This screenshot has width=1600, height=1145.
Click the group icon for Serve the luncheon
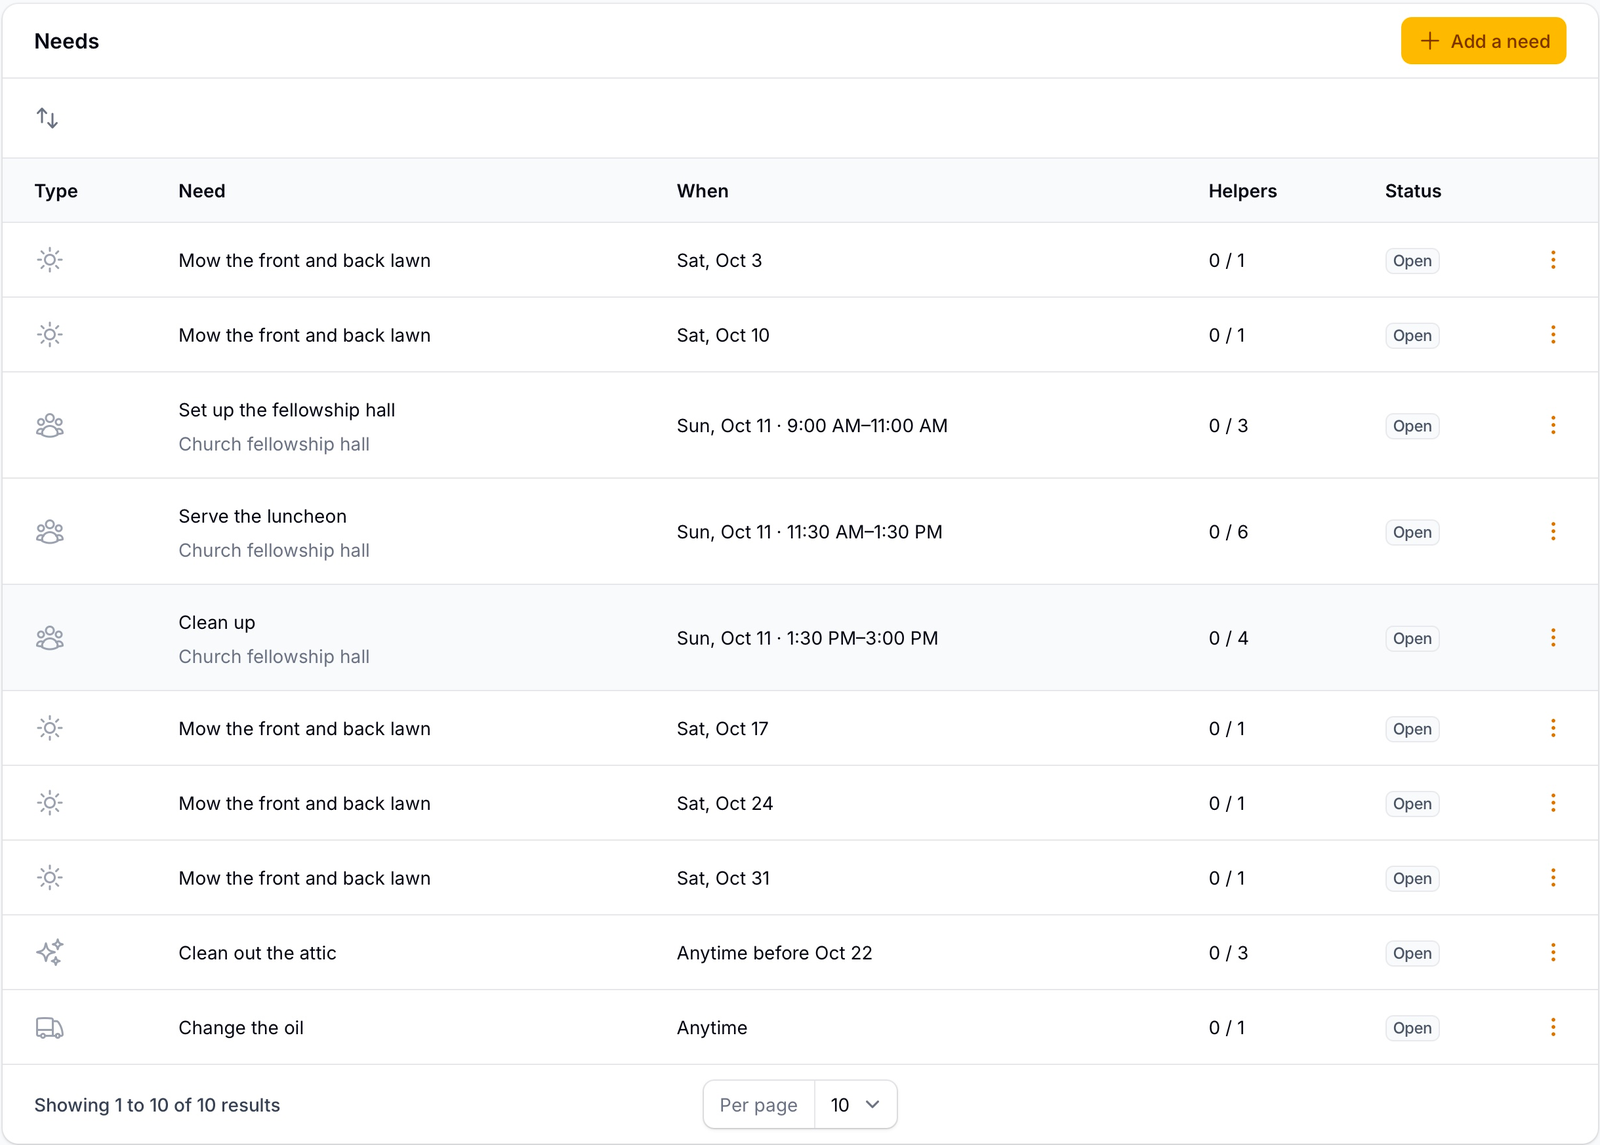(50, 532)
